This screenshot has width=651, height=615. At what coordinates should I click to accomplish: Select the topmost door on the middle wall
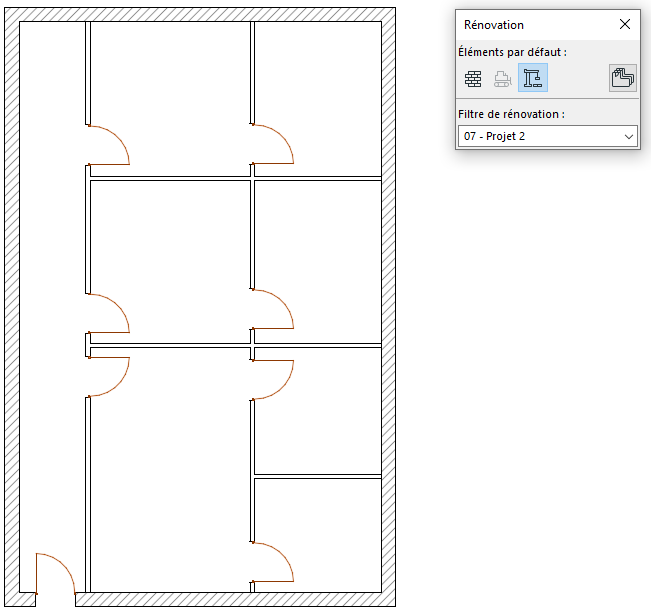(272, 146)
